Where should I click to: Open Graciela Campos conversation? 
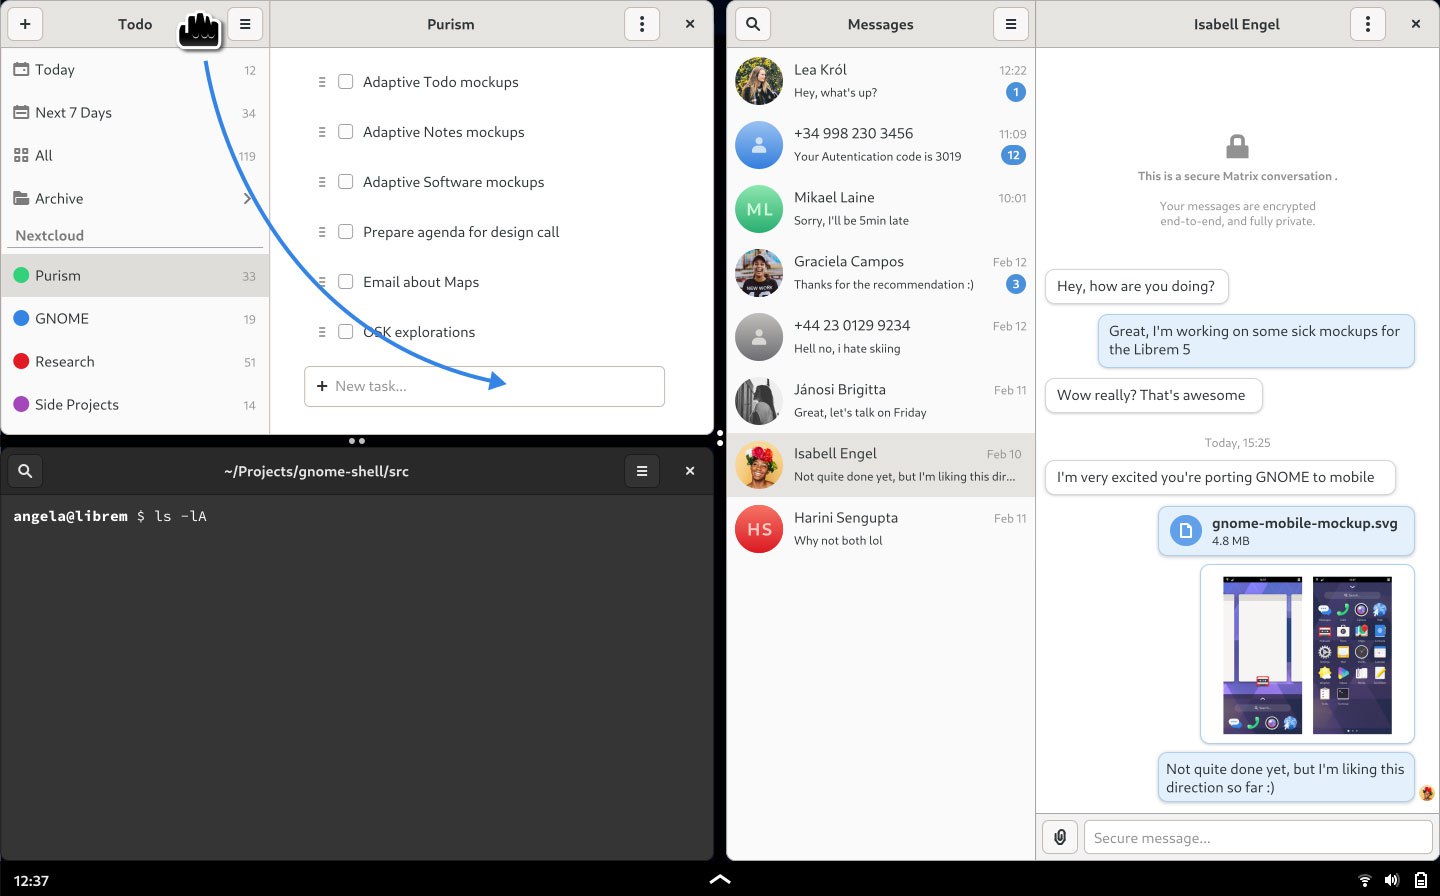(881, 273)
